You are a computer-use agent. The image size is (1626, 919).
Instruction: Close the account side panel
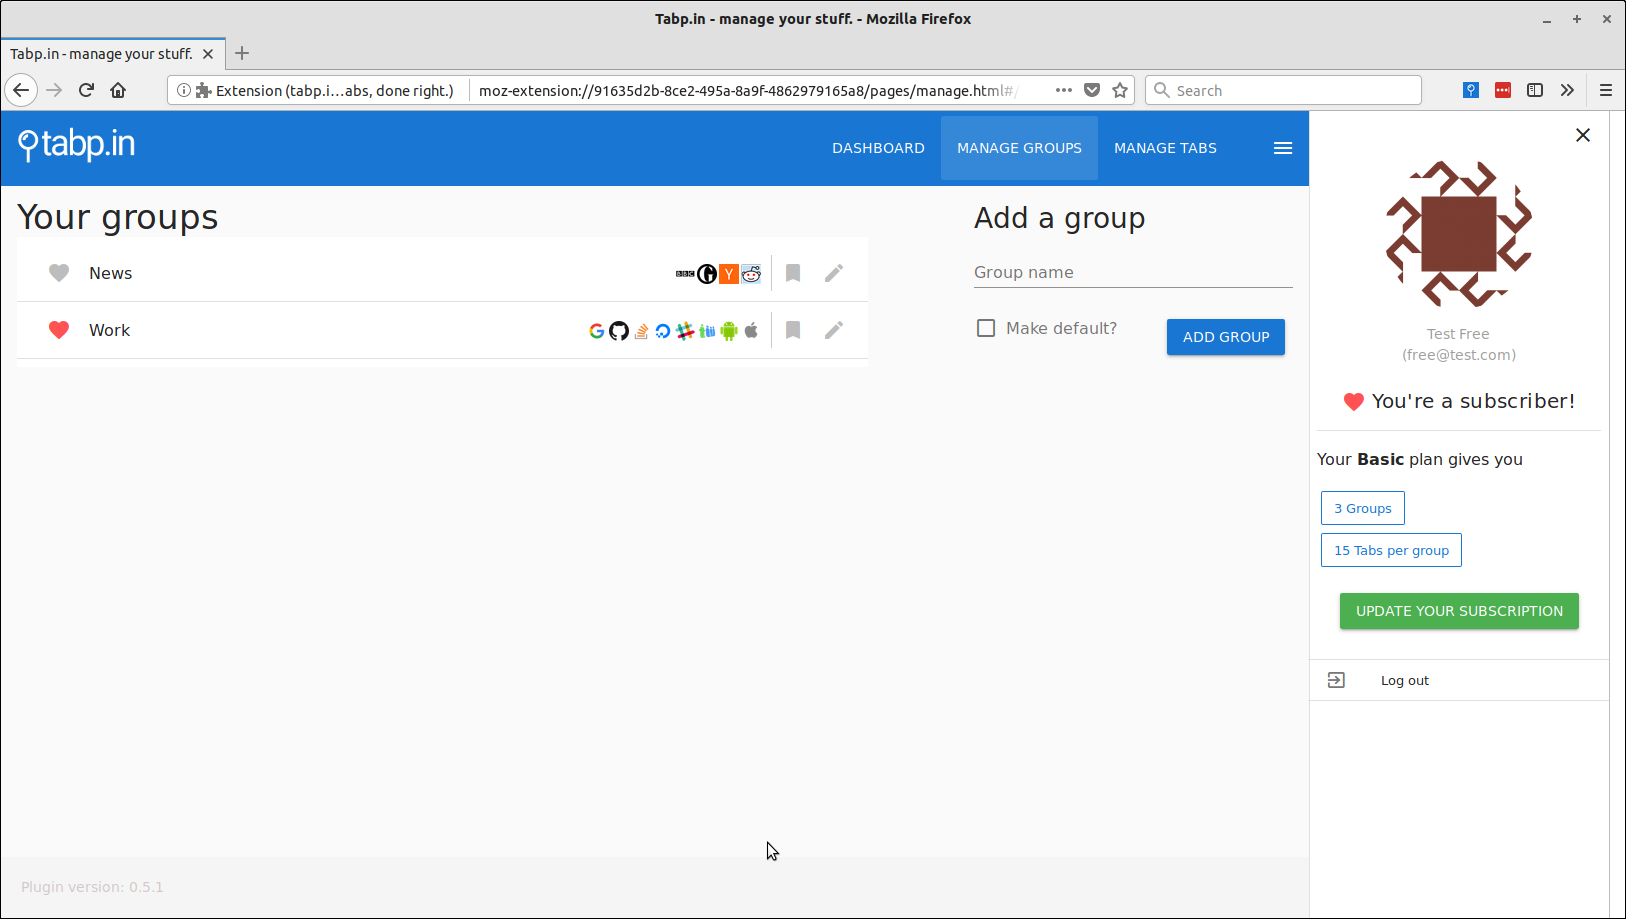tap(1583, 135)
